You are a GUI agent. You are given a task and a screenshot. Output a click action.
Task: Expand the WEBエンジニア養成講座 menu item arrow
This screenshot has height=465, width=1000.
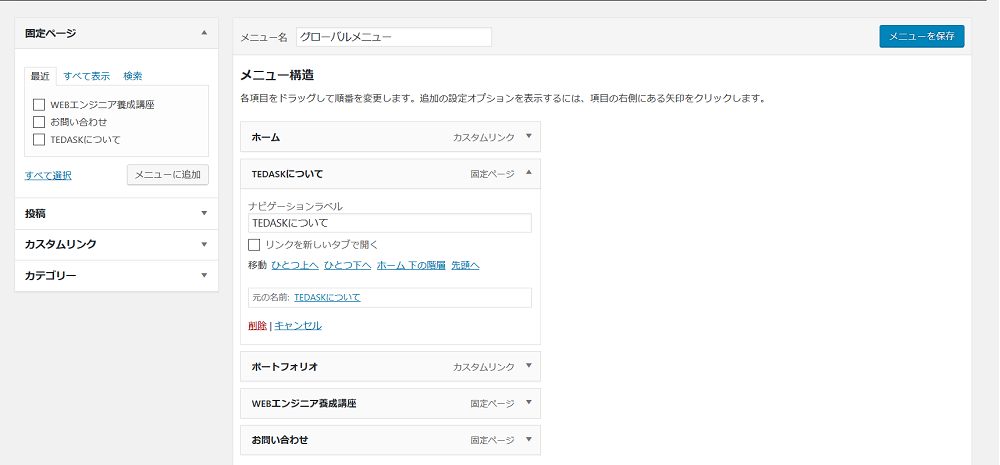pyautogui.click(x=528, y=403)
